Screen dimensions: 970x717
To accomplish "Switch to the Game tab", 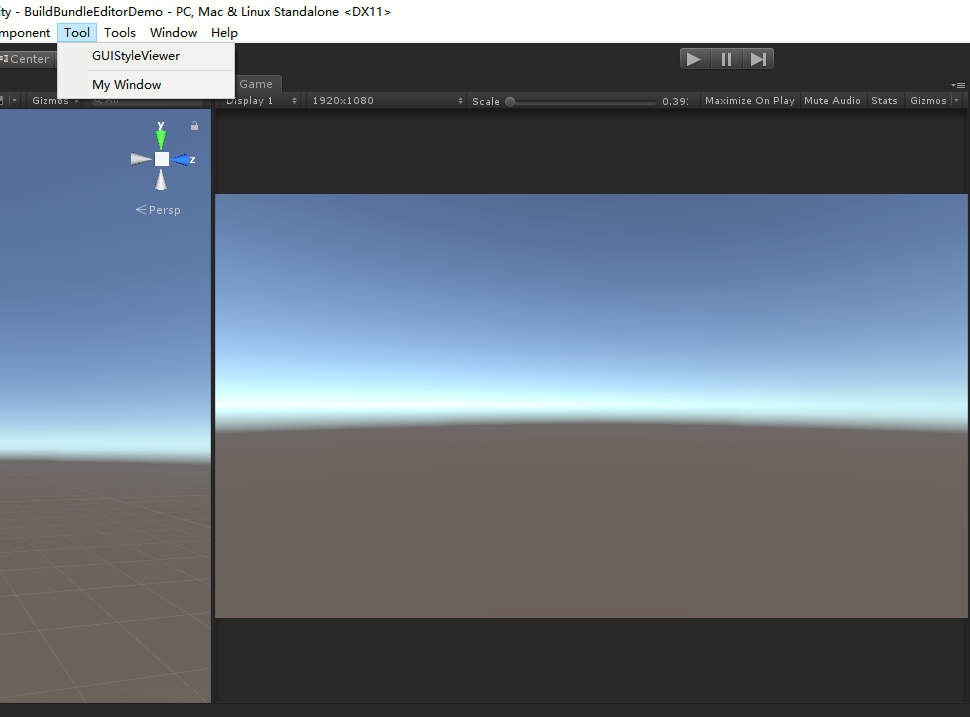I will (257, 84).
